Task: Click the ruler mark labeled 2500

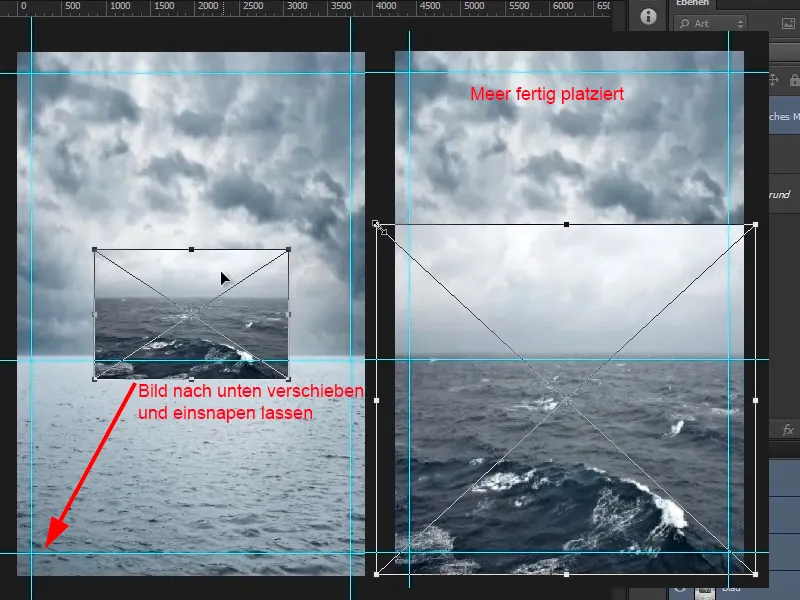Action: click(253, 6)
